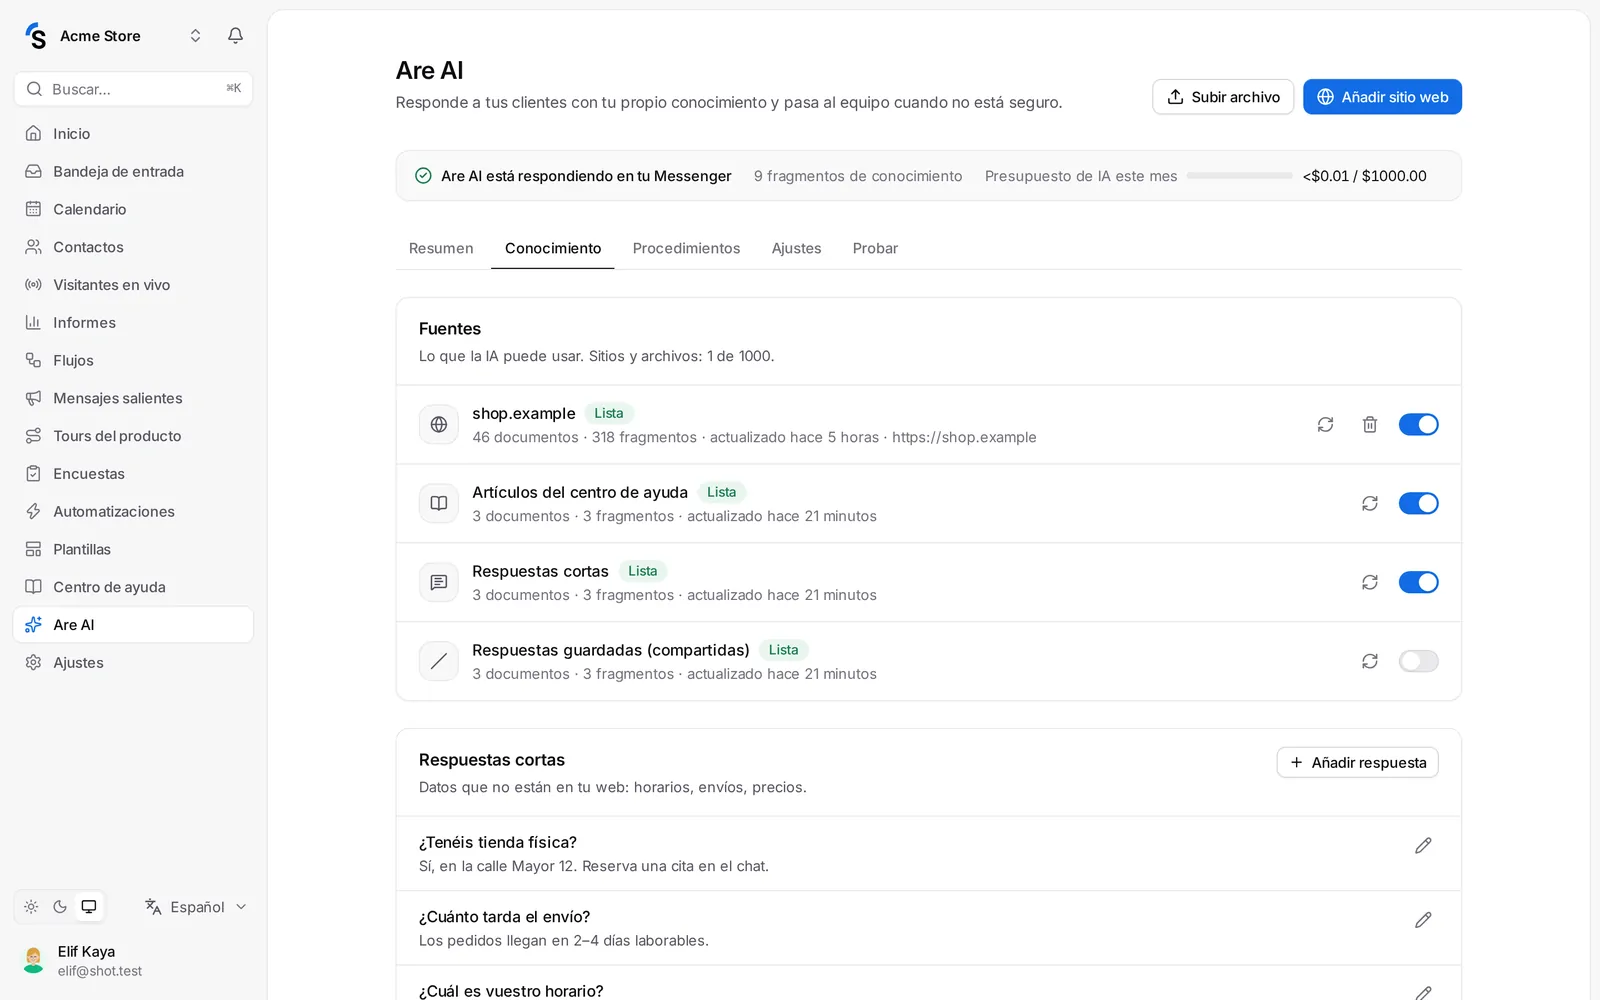Screen dimensions: 1600x1000
Task: Open Elif Kaya user profile
Action: [133, 961]
